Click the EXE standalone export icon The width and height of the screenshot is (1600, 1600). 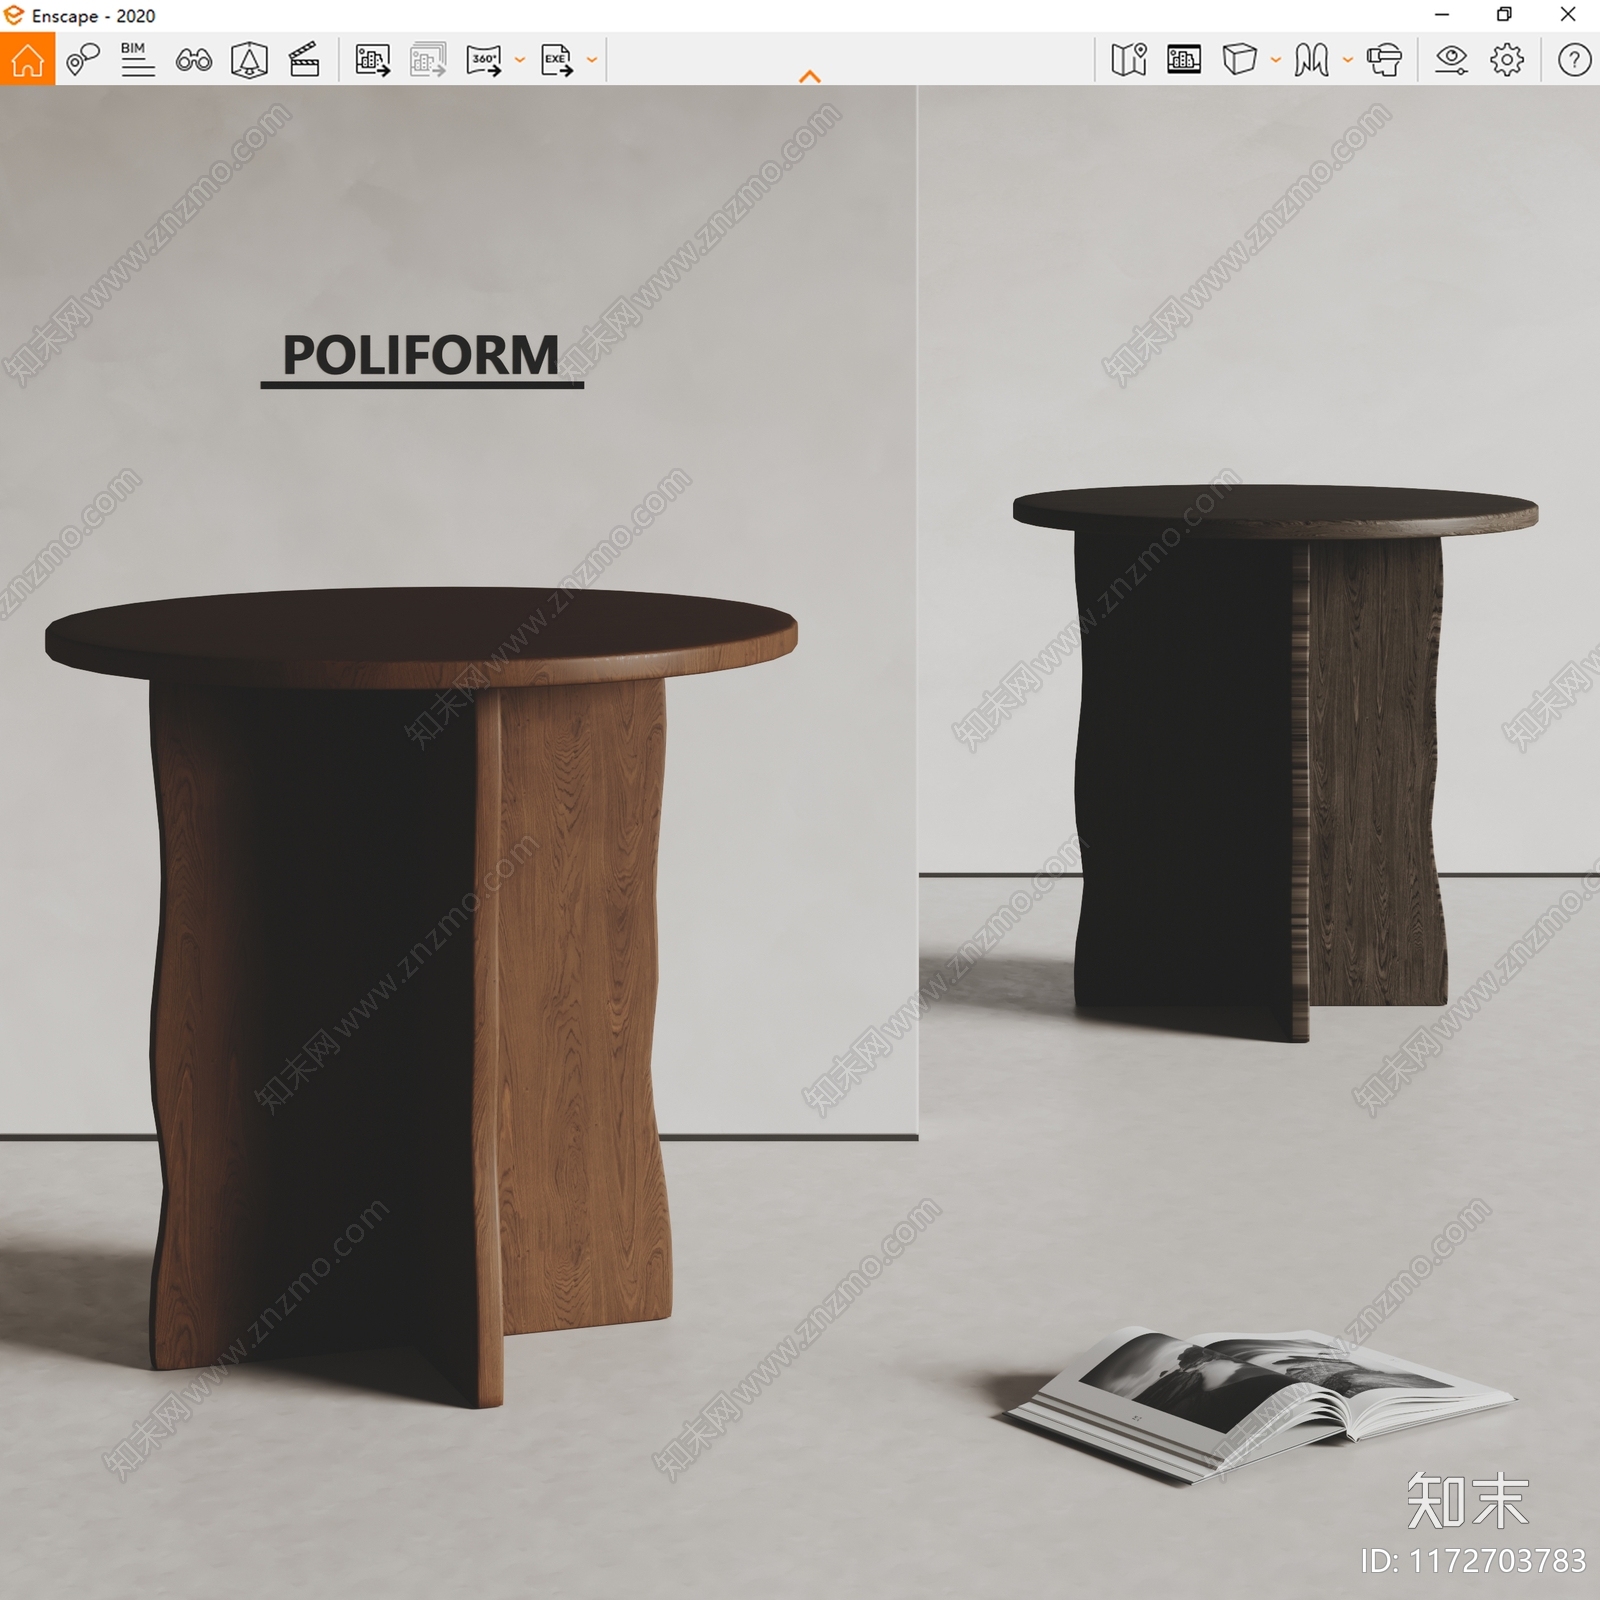coord(557,60)
